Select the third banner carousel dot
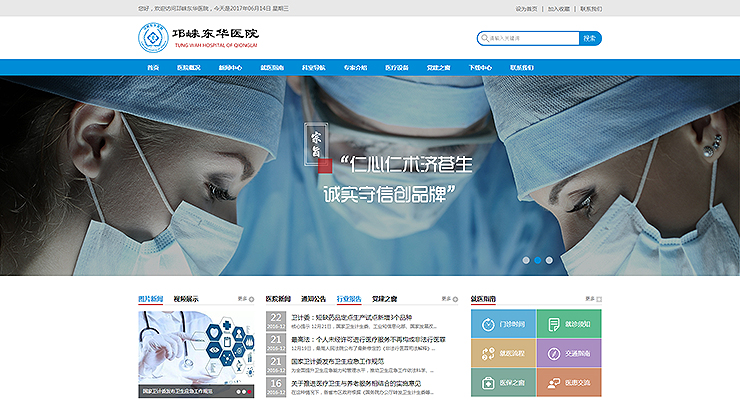 548,260
